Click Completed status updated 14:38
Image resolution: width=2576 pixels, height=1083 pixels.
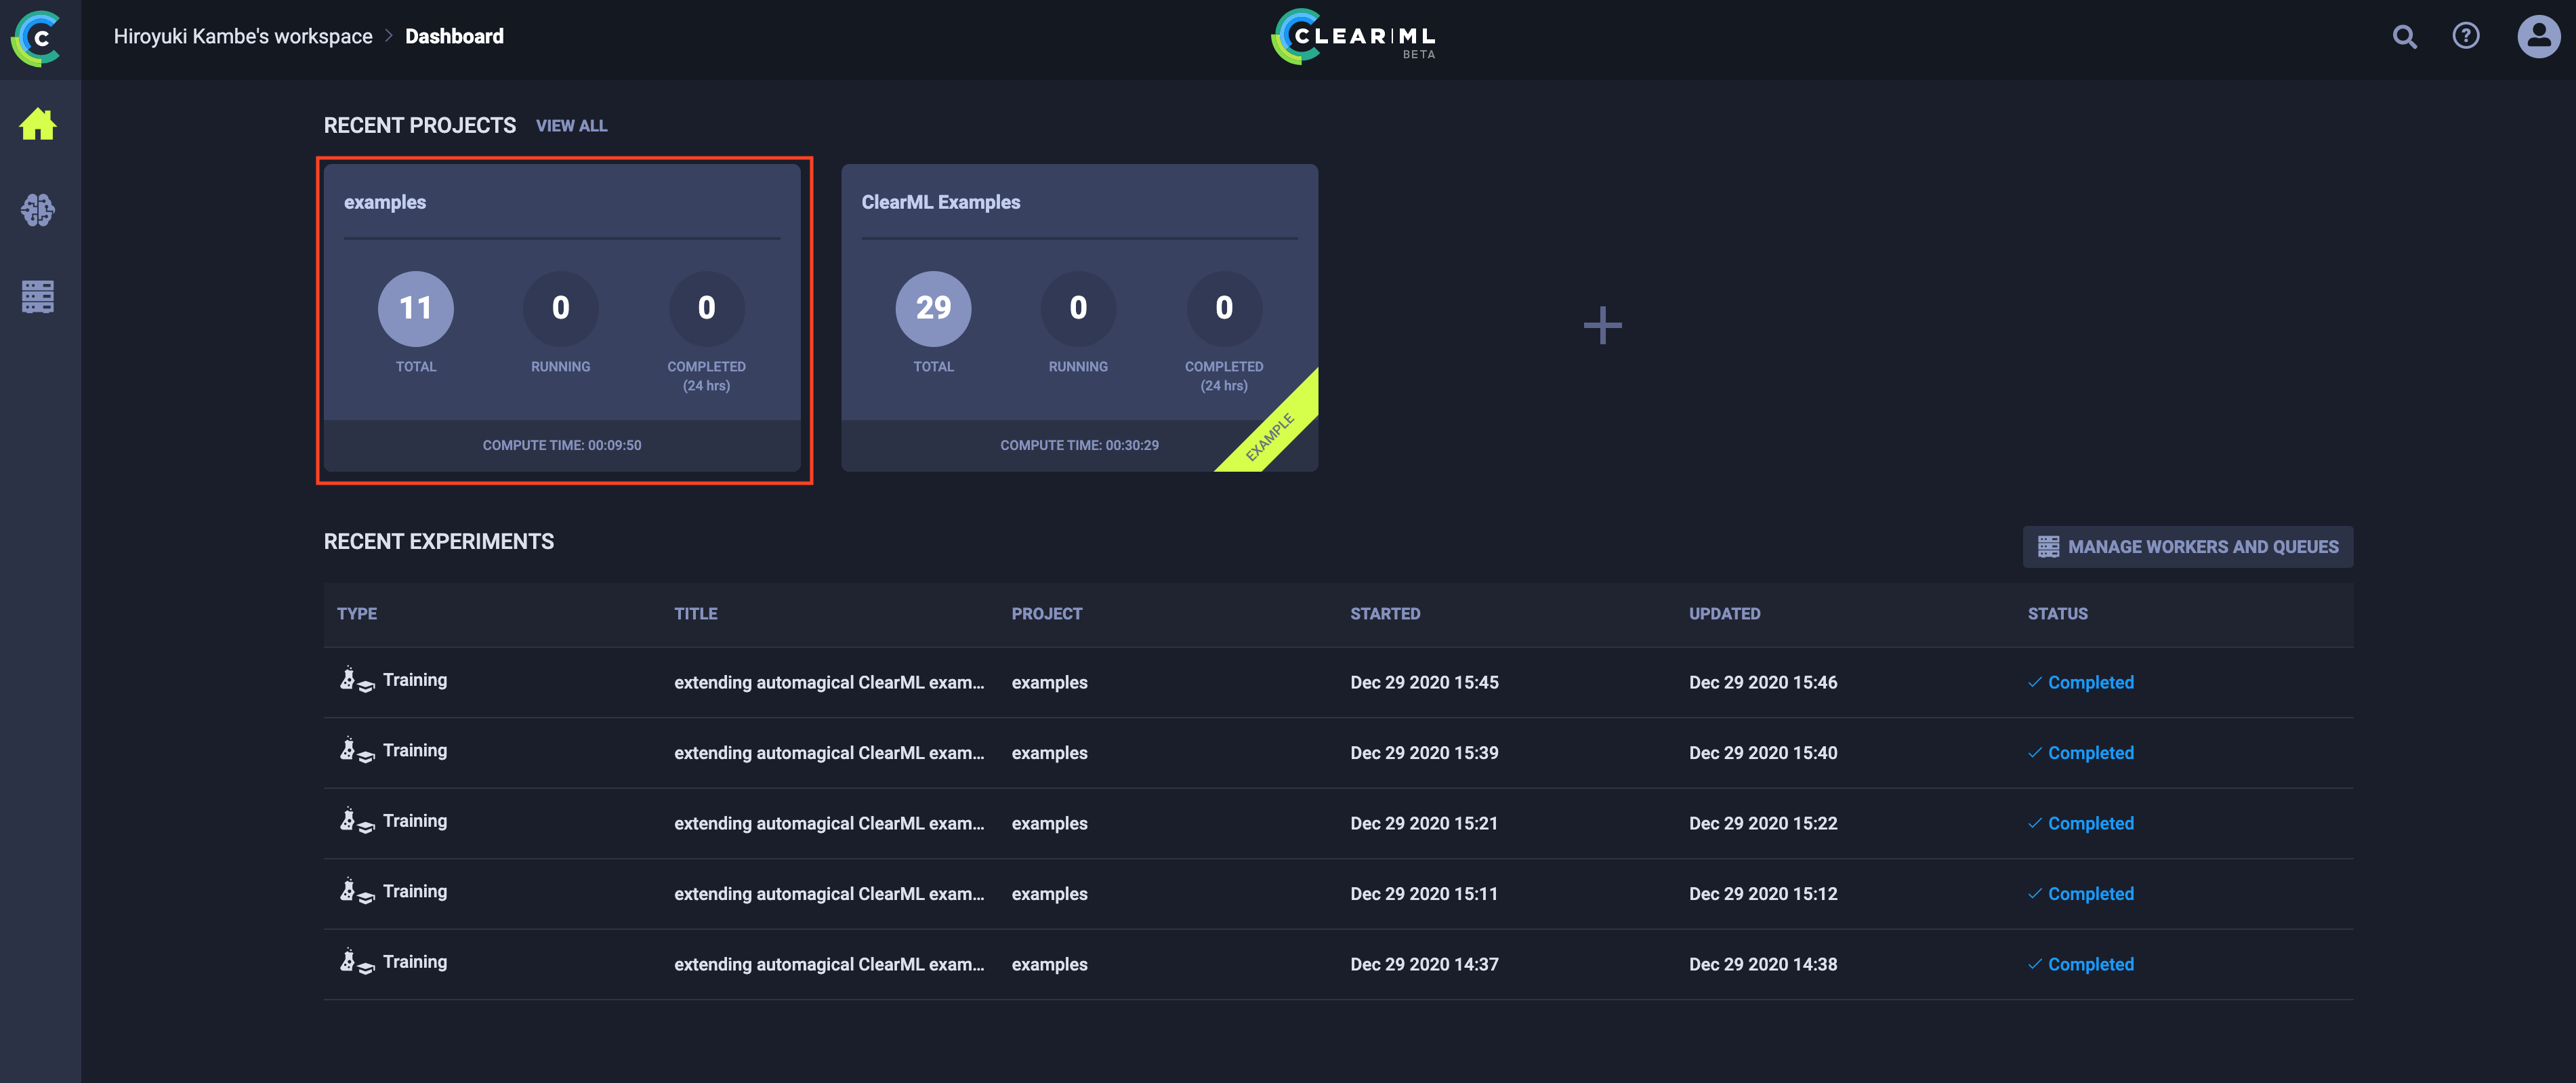pos(2081,964)
